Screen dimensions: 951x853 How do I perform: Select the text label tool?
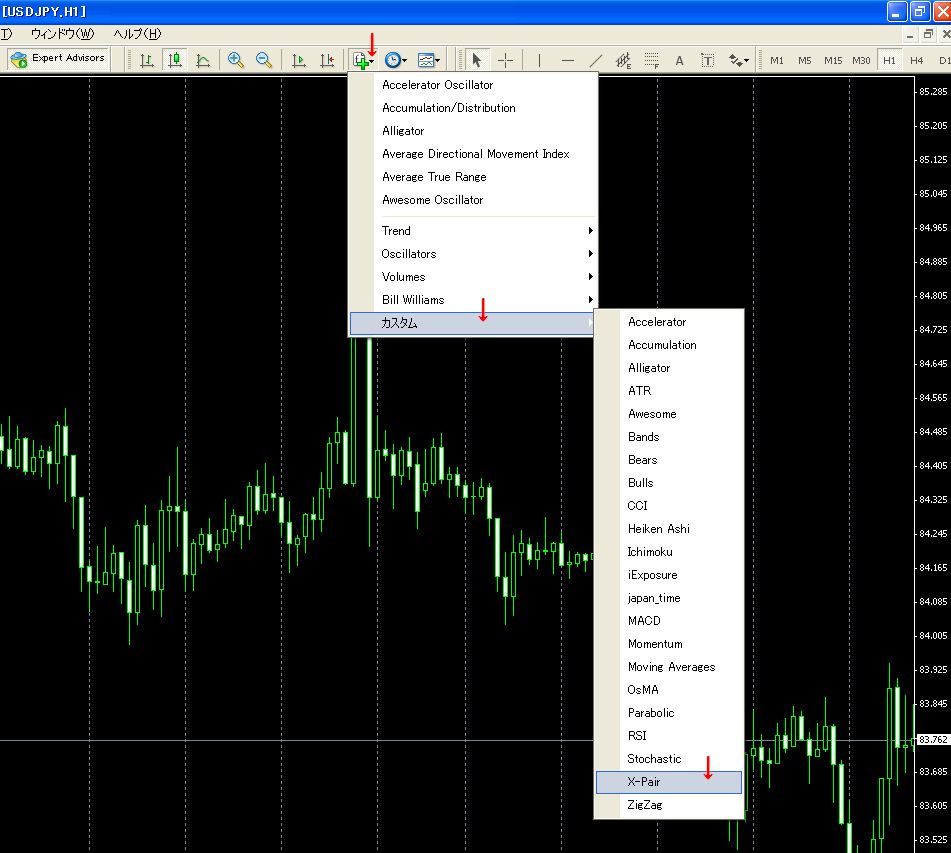pyautogui.click(x=707, y=60)
